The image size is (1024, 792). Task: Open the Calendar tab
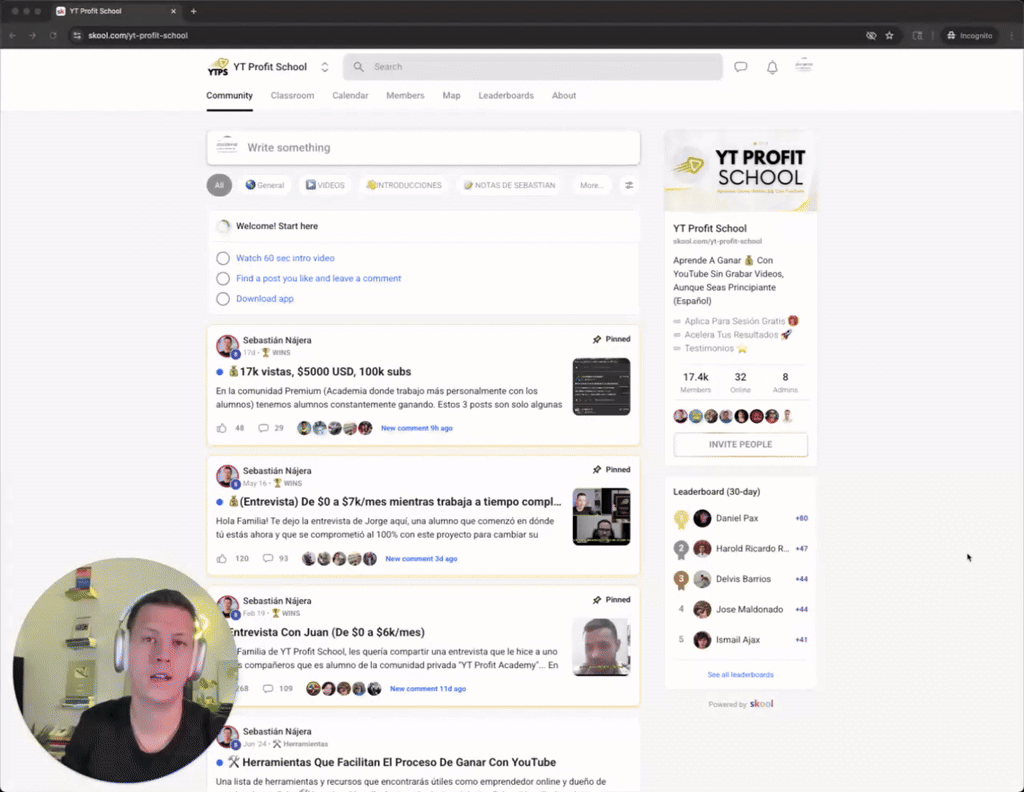click(x=350, y=95)
